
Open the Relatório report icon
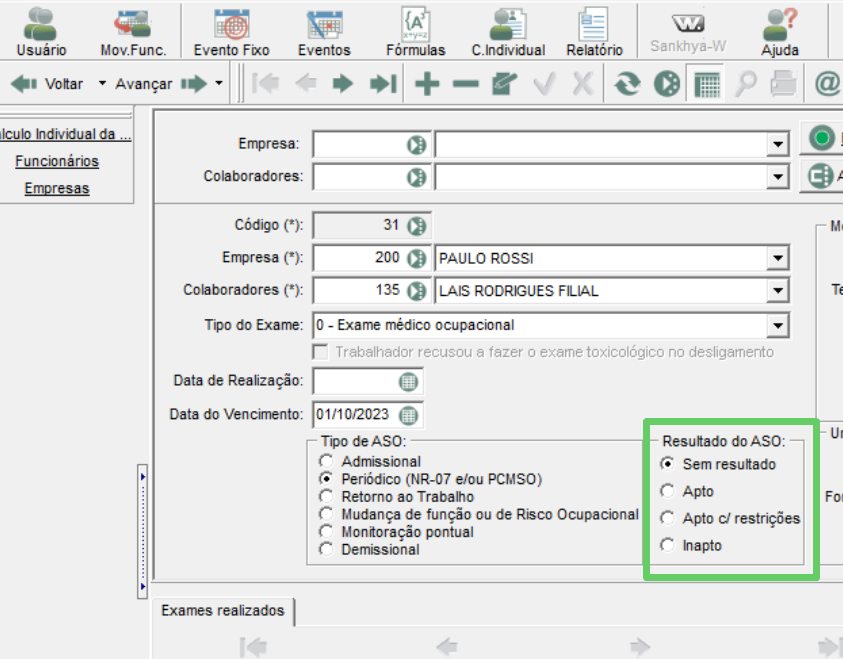(594, 31)
